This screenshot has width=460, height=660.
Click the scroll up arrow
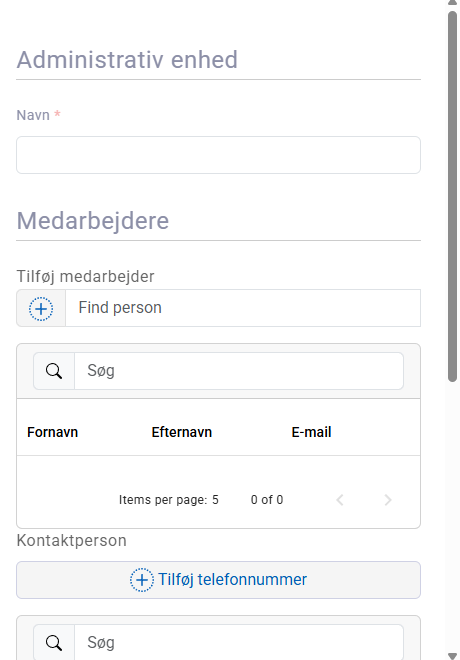[x=452, y=3]
